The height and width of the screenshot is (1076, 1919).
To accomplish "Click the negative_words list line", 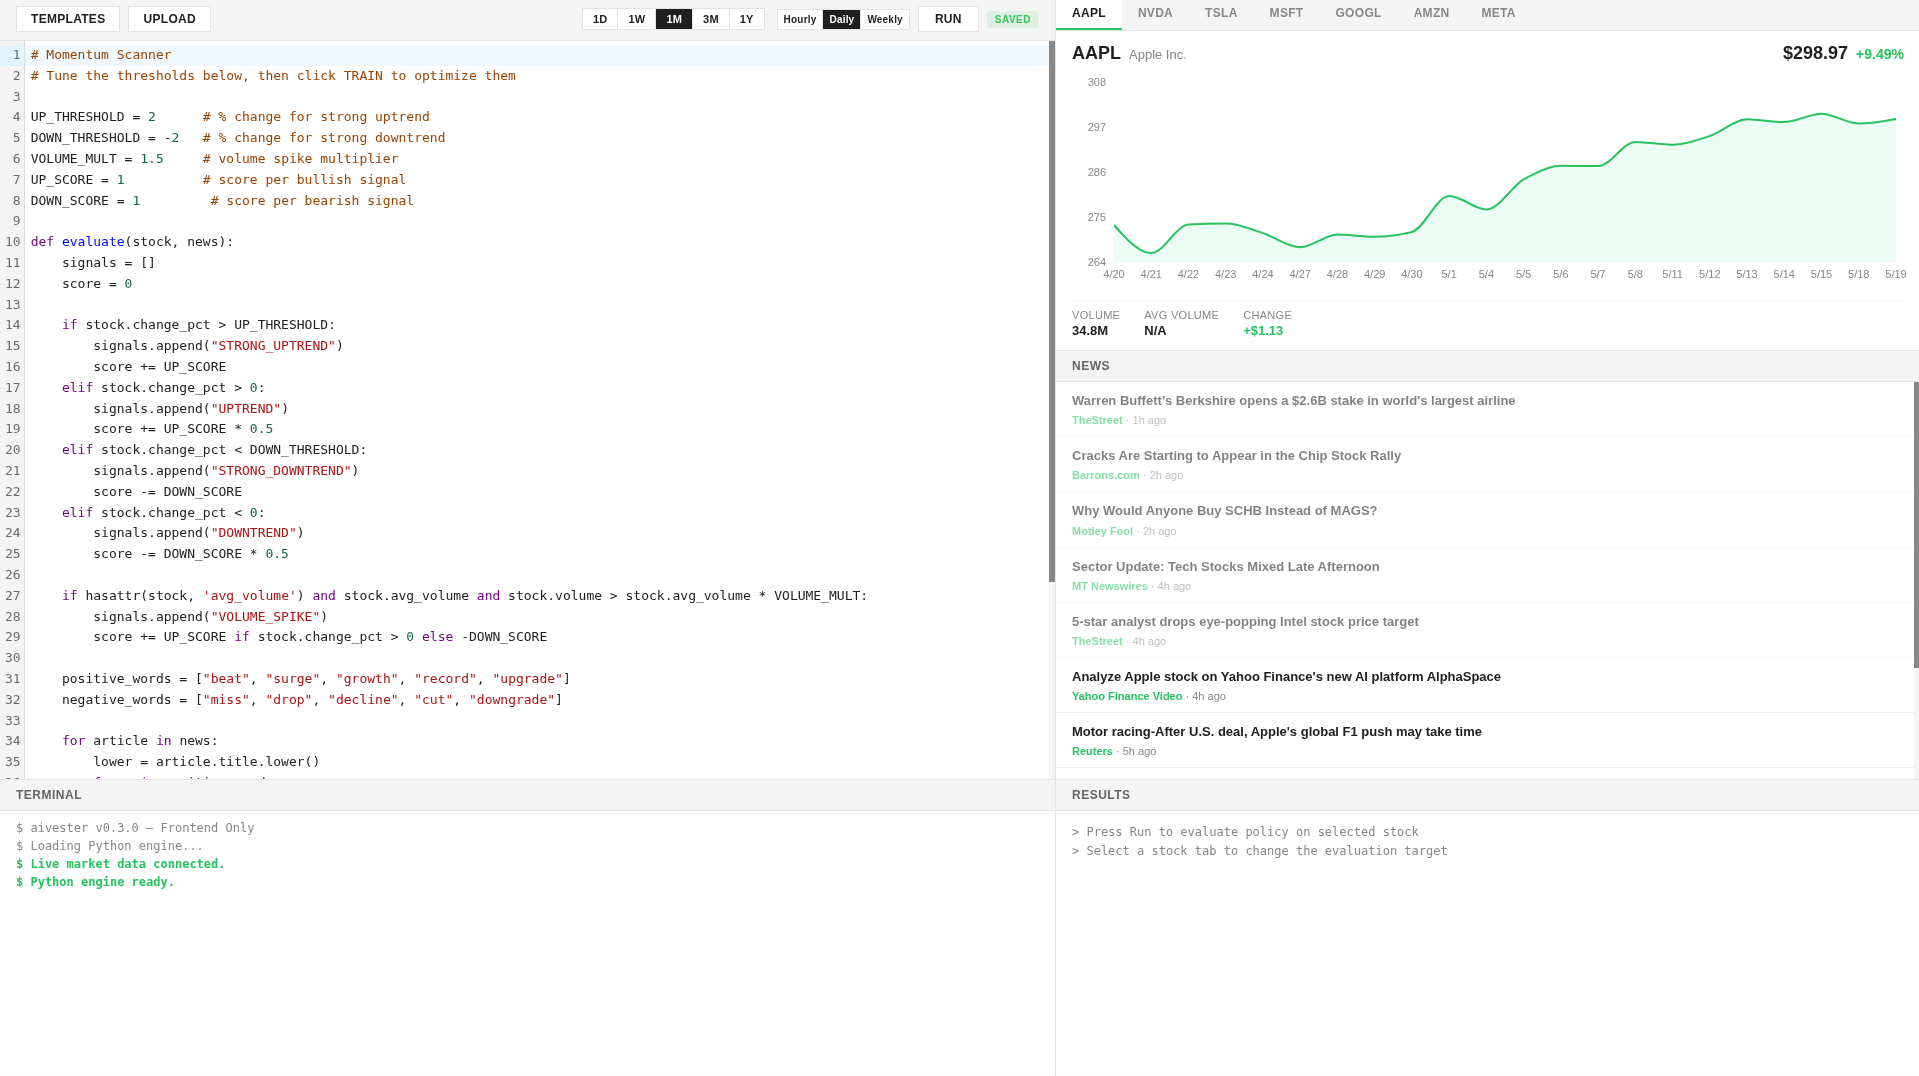I will 539,700.
